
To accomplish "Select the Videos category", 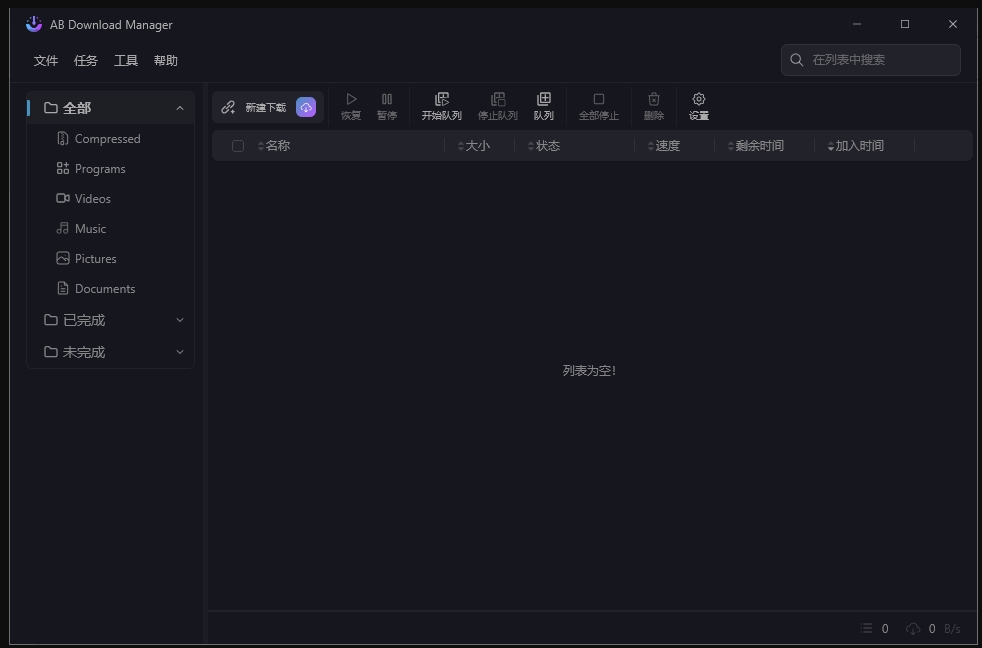I will click(111, 198).
